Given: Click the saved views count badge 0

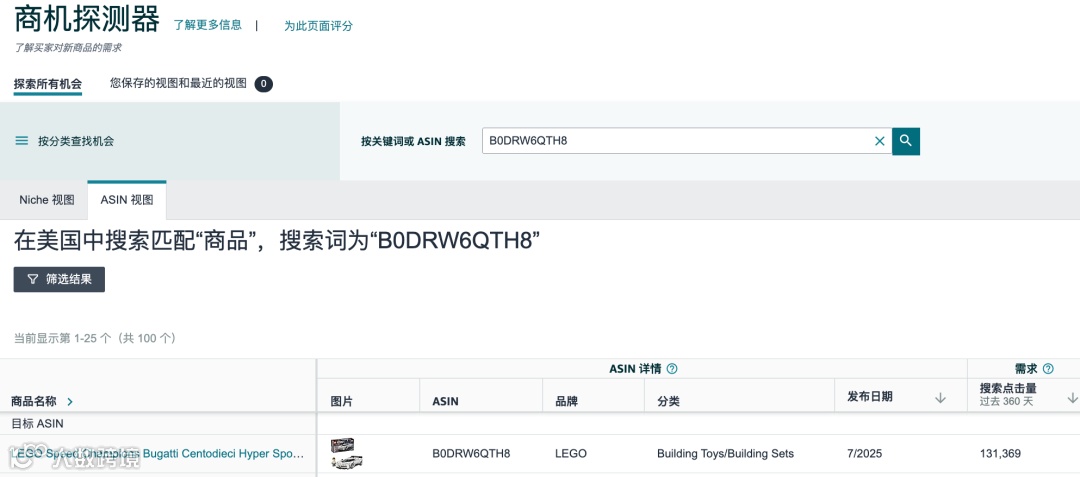Looking at the screenshot, I should click(x=264, y=84).
